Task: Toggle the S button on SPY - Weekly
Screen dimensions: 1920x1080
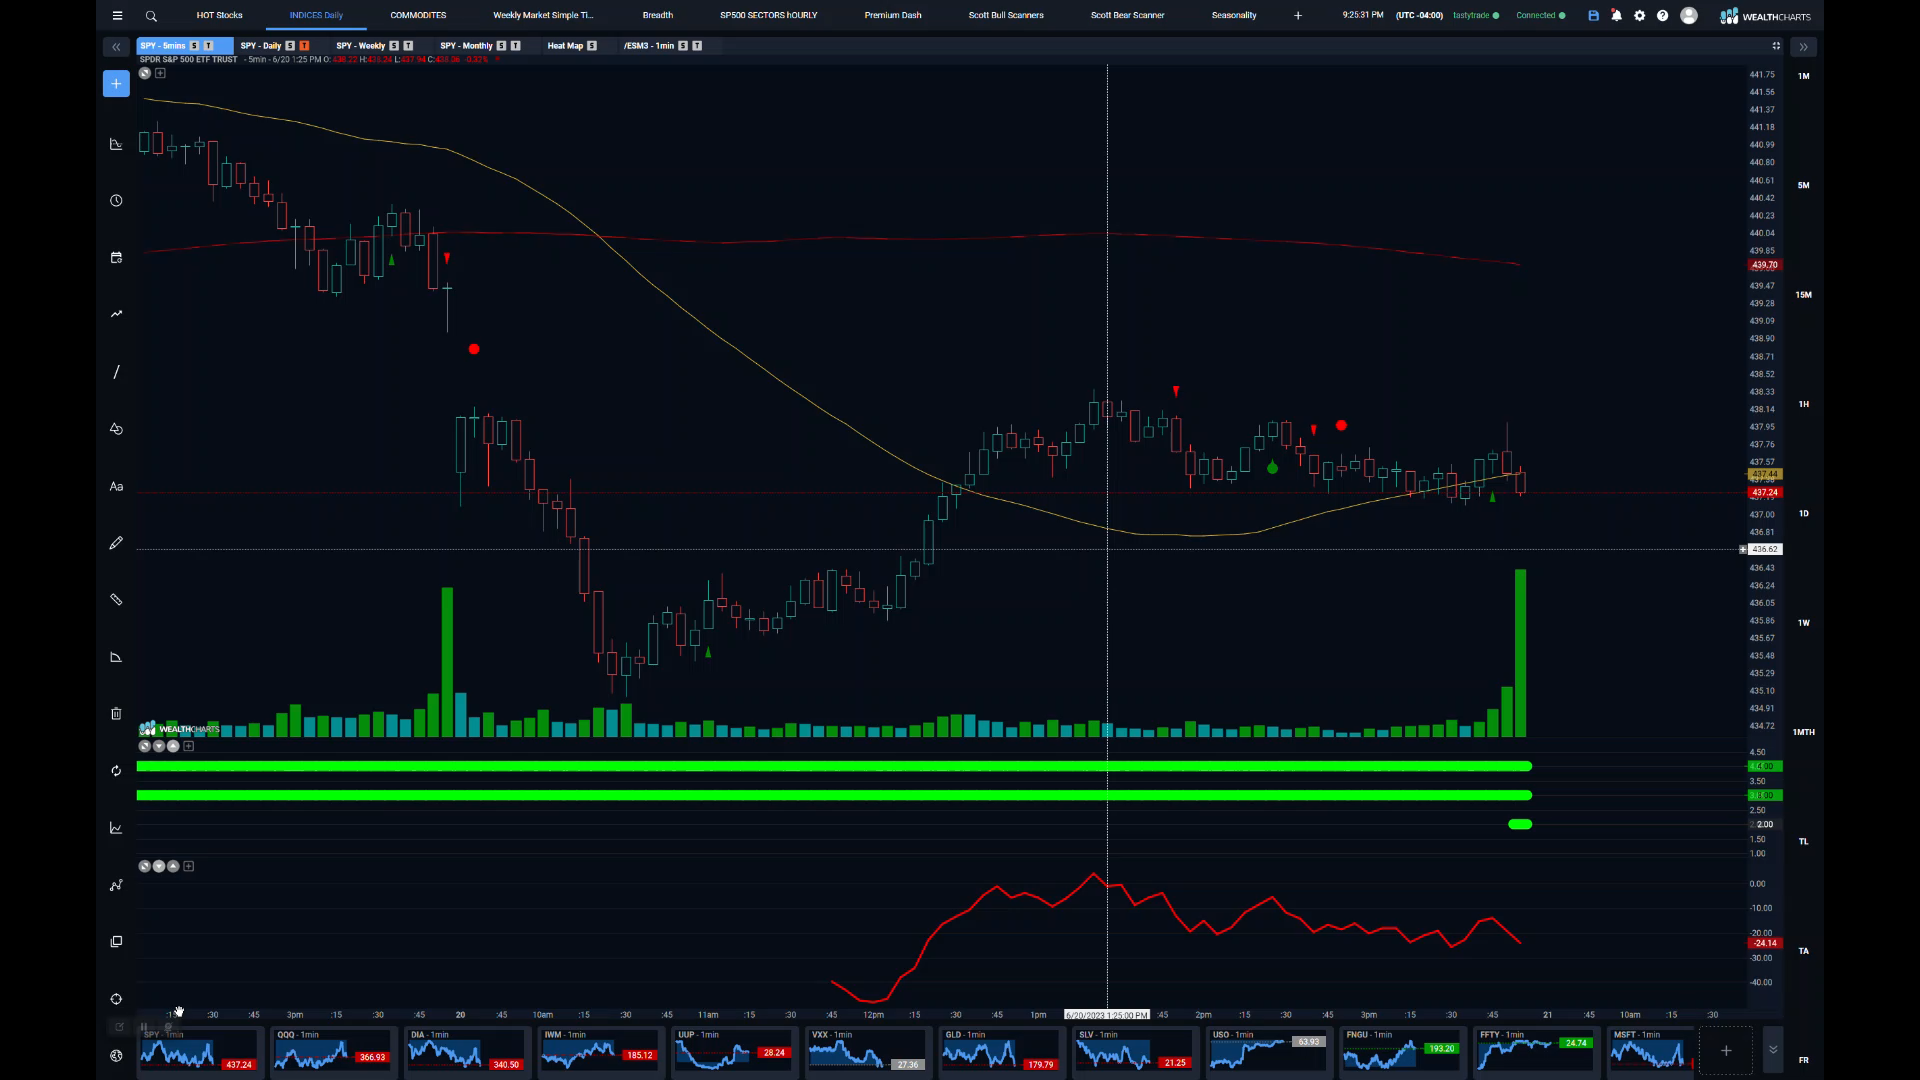Action: [394, 46]
